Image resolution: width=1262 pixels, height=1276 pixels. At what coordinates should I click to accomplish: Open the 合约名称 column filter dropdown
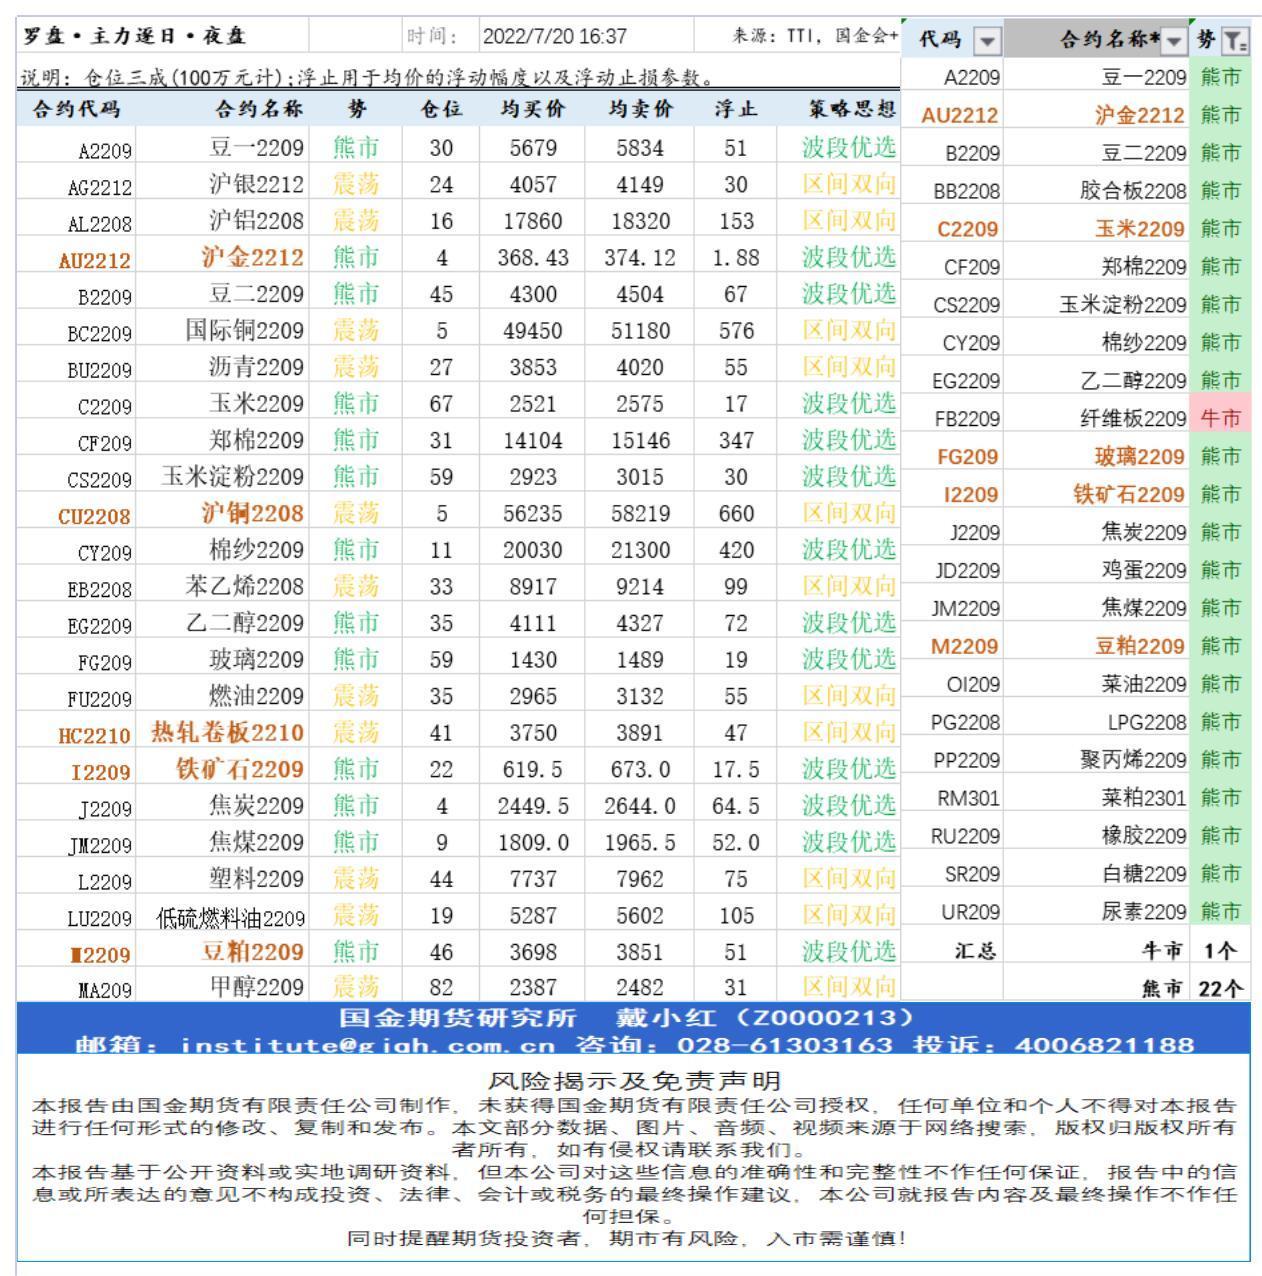[1173, 41]
